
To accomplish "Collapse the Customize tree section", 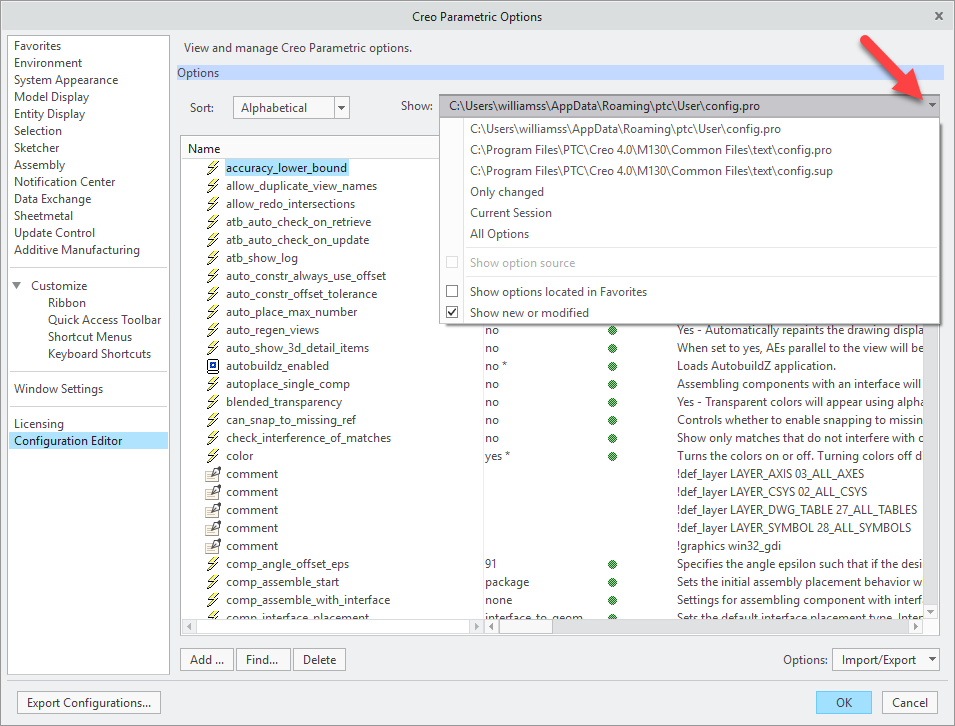I will click(x=18, y=286).
